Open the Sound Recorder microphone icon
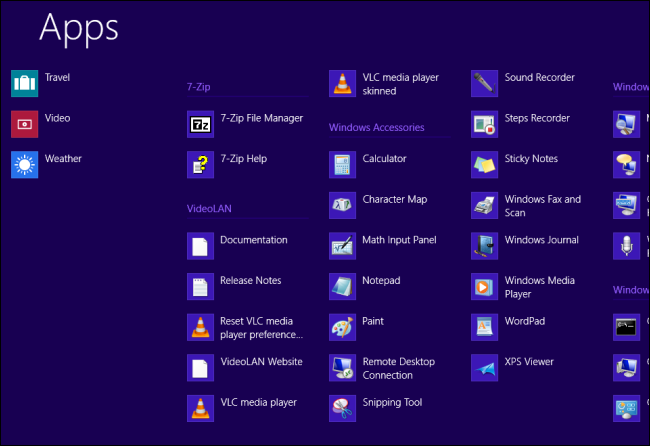Screen dimensions: 650x446 (x=485, y=83)
